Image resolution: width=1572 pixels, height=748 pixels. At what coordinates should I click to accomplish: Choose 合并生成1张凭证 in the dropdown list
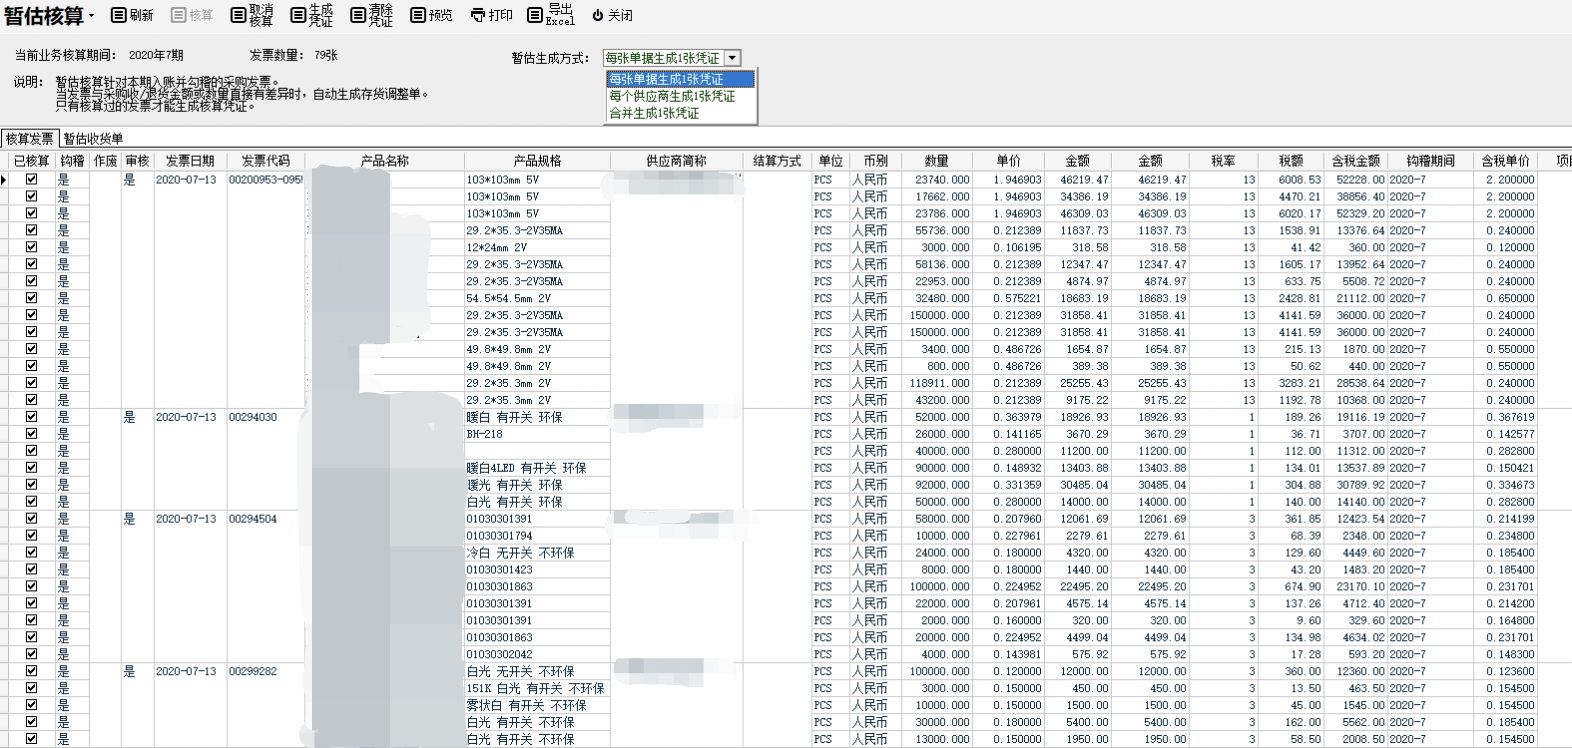click(x=654, y=113)
